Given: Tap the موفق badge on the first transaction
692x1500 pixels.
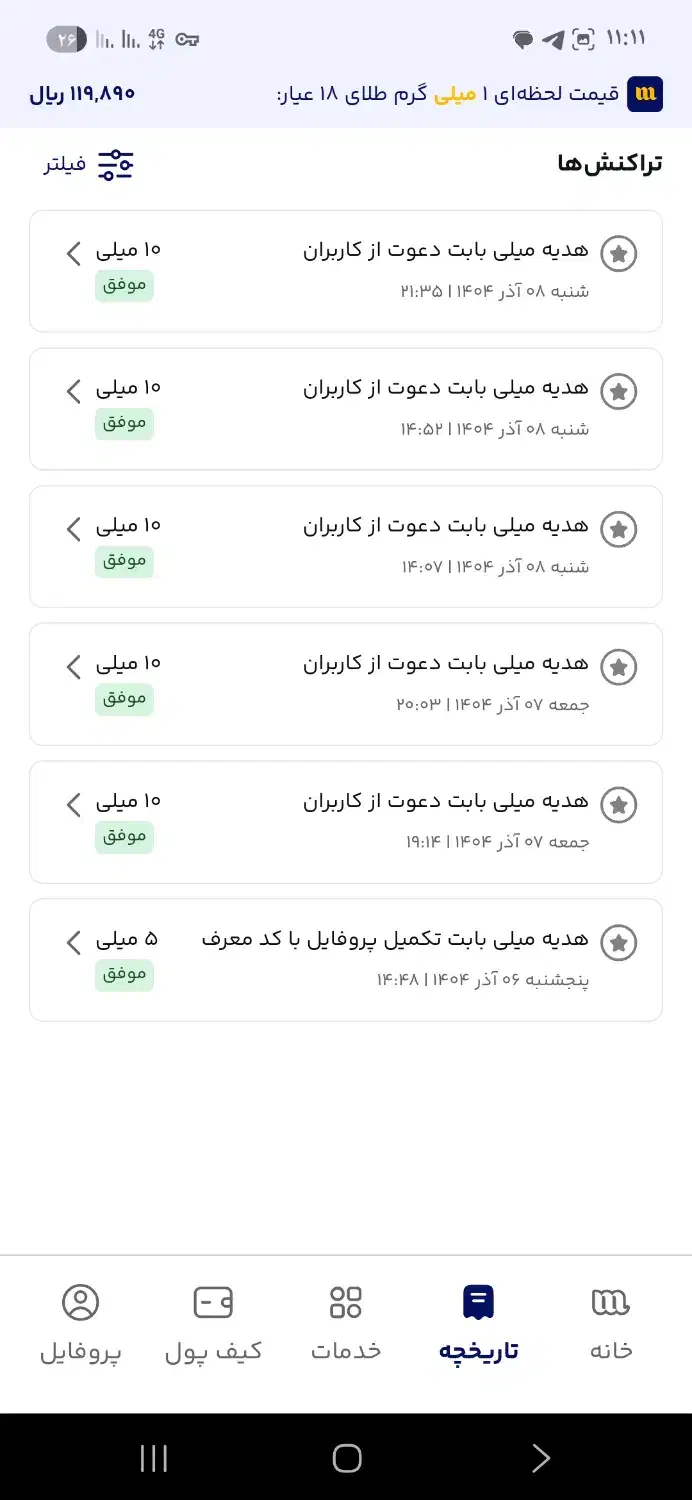Looking at the screenshot, I should (124, 285).
